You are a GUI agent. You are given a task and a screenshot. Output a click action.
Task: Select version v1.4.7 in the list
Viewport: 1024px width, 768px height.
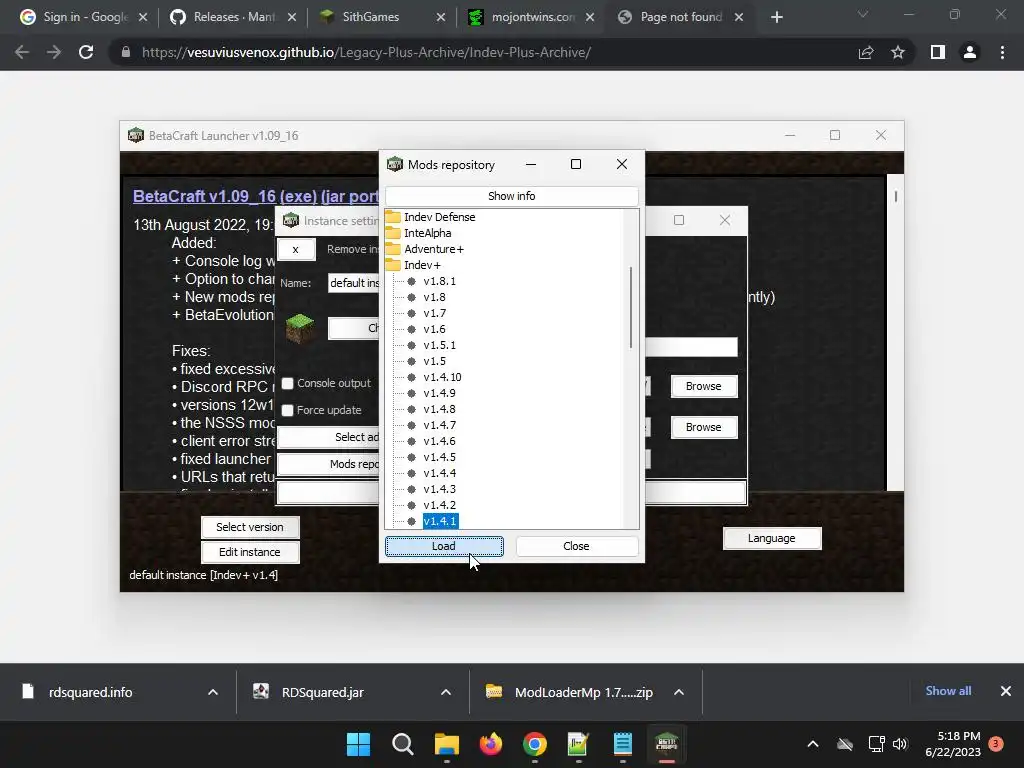tap(439, 425)
